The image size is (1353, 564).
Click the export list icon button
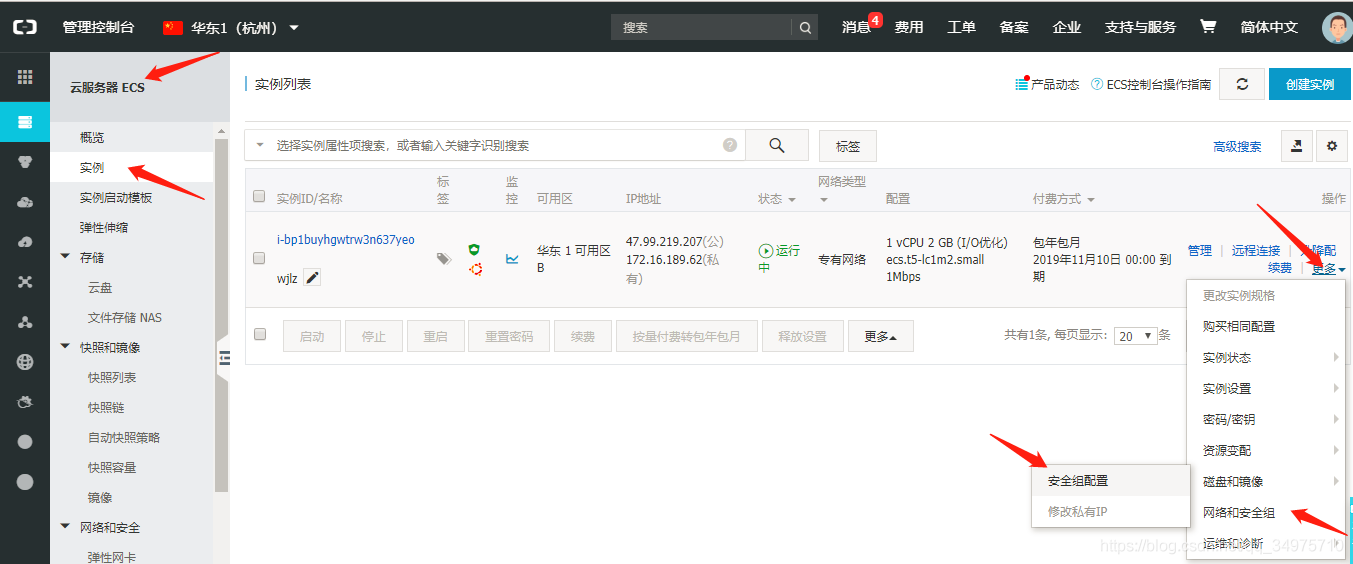click(x=1296, y=146)
